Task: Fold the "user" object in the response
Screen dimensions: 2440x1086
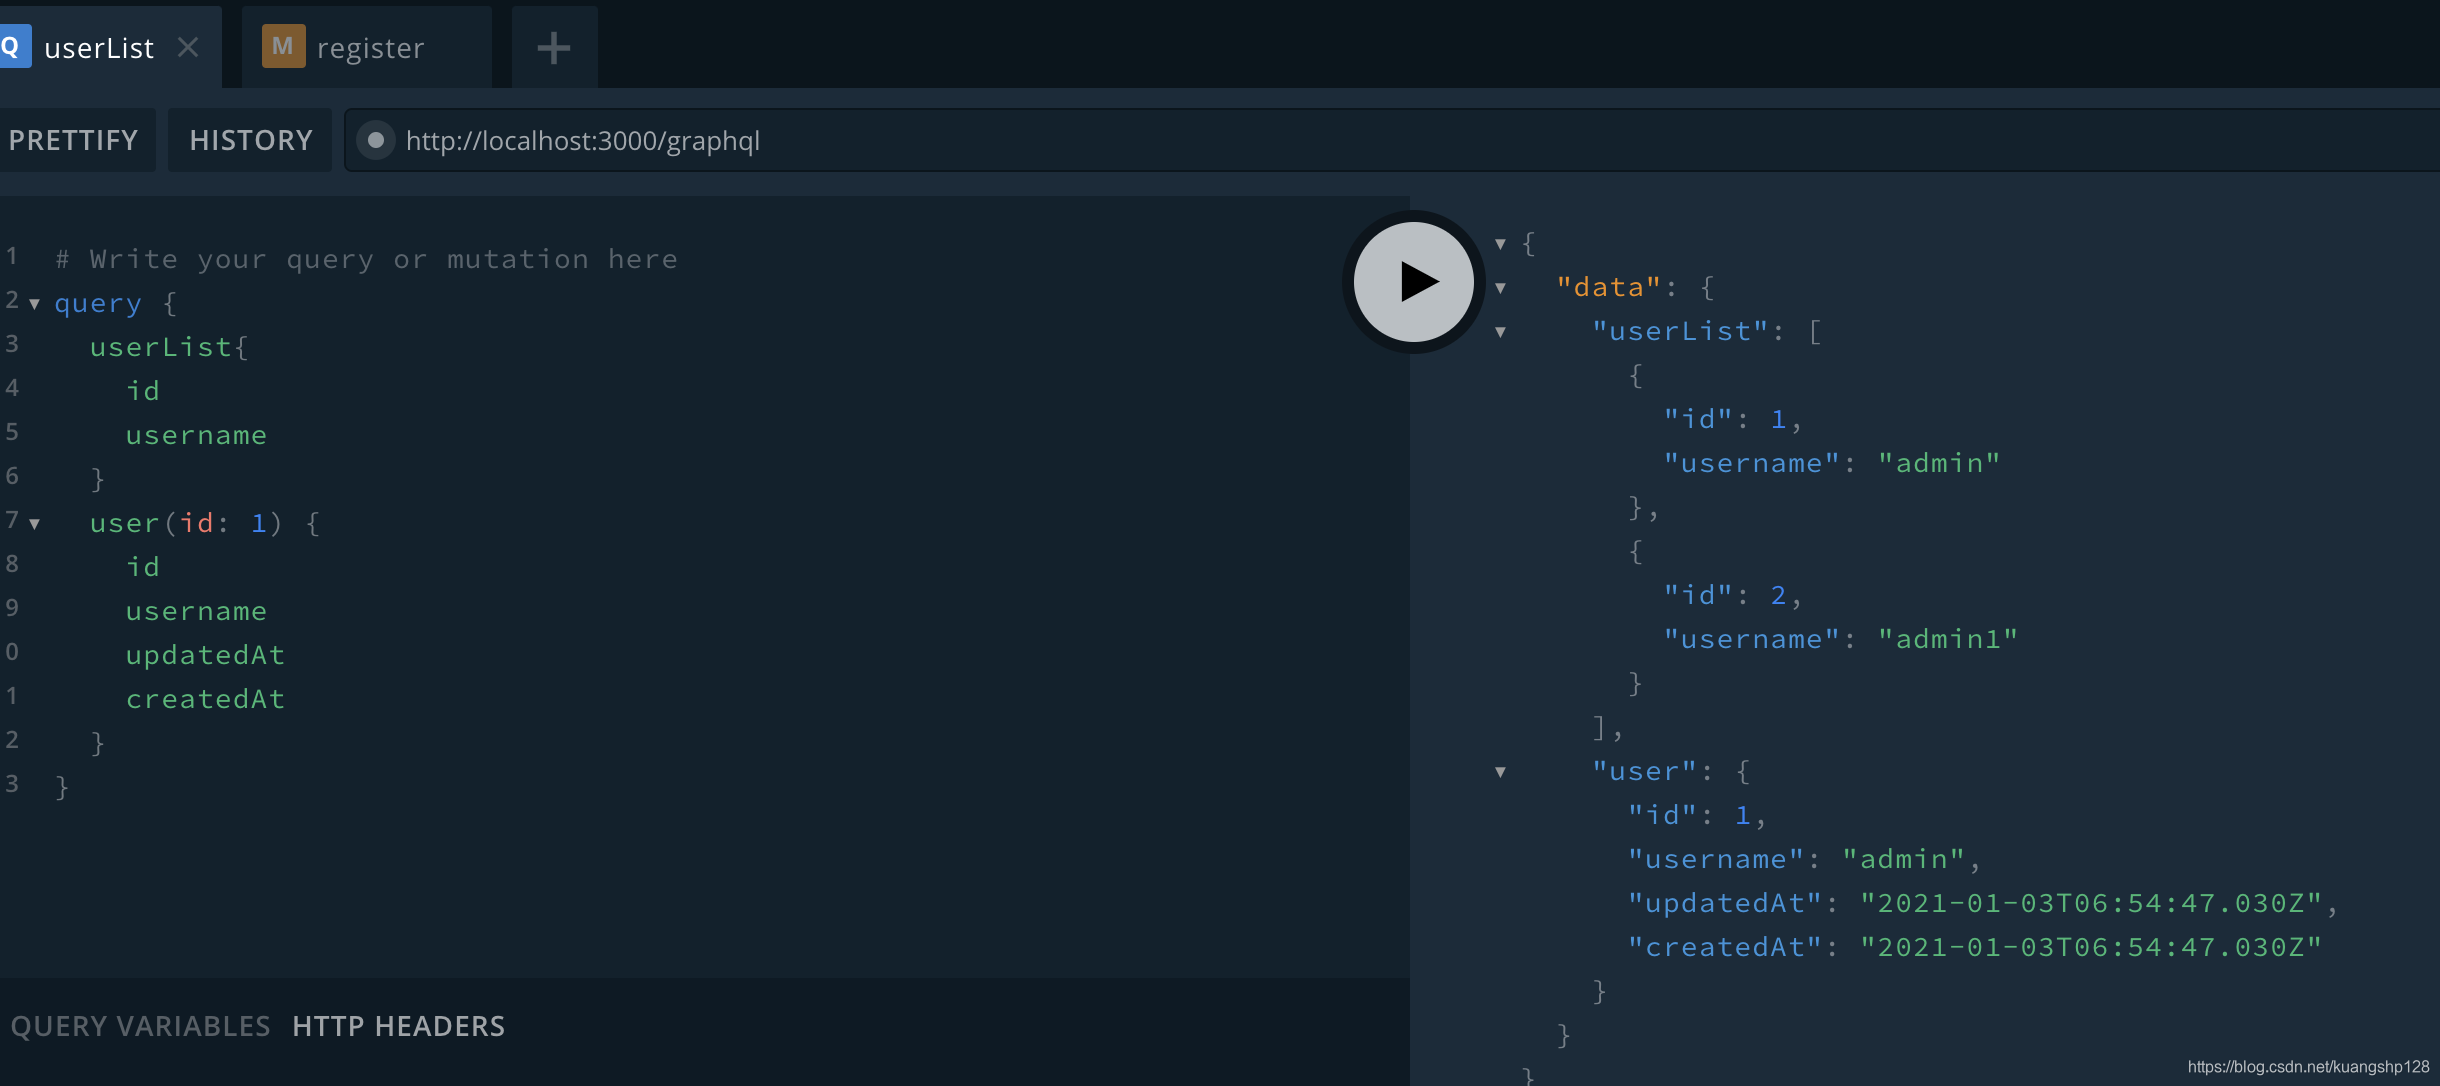Action: click(x=1500, y=772)
